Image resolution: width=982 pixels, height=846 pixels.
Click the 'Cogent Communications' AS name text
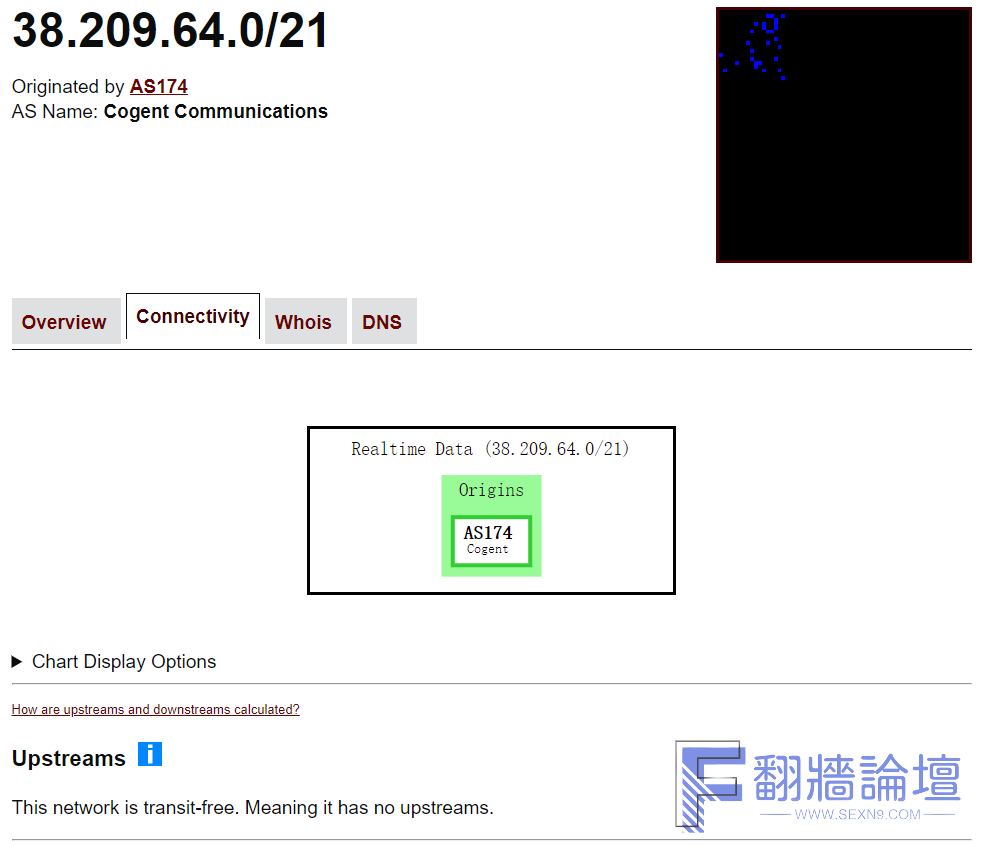click(215, 111)
